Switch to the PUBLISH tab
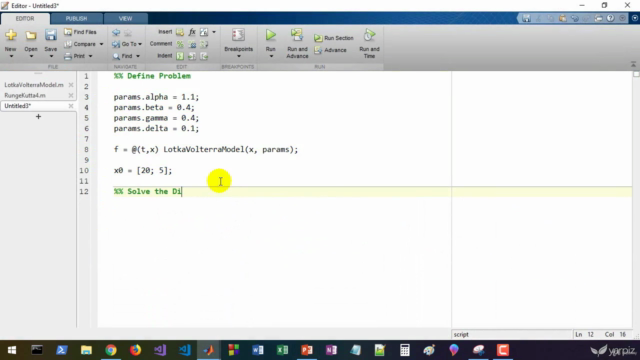 point(76,18)
